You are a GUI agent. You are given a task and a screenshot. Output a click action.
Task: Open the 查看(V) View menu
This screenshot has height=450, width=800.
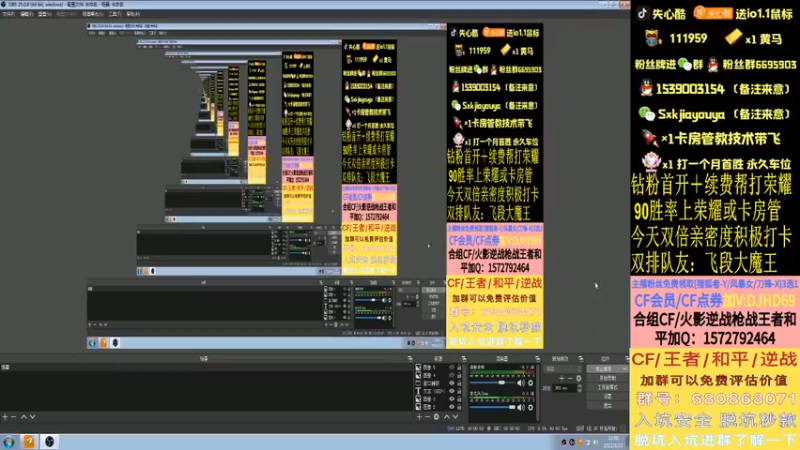point(44,14)
